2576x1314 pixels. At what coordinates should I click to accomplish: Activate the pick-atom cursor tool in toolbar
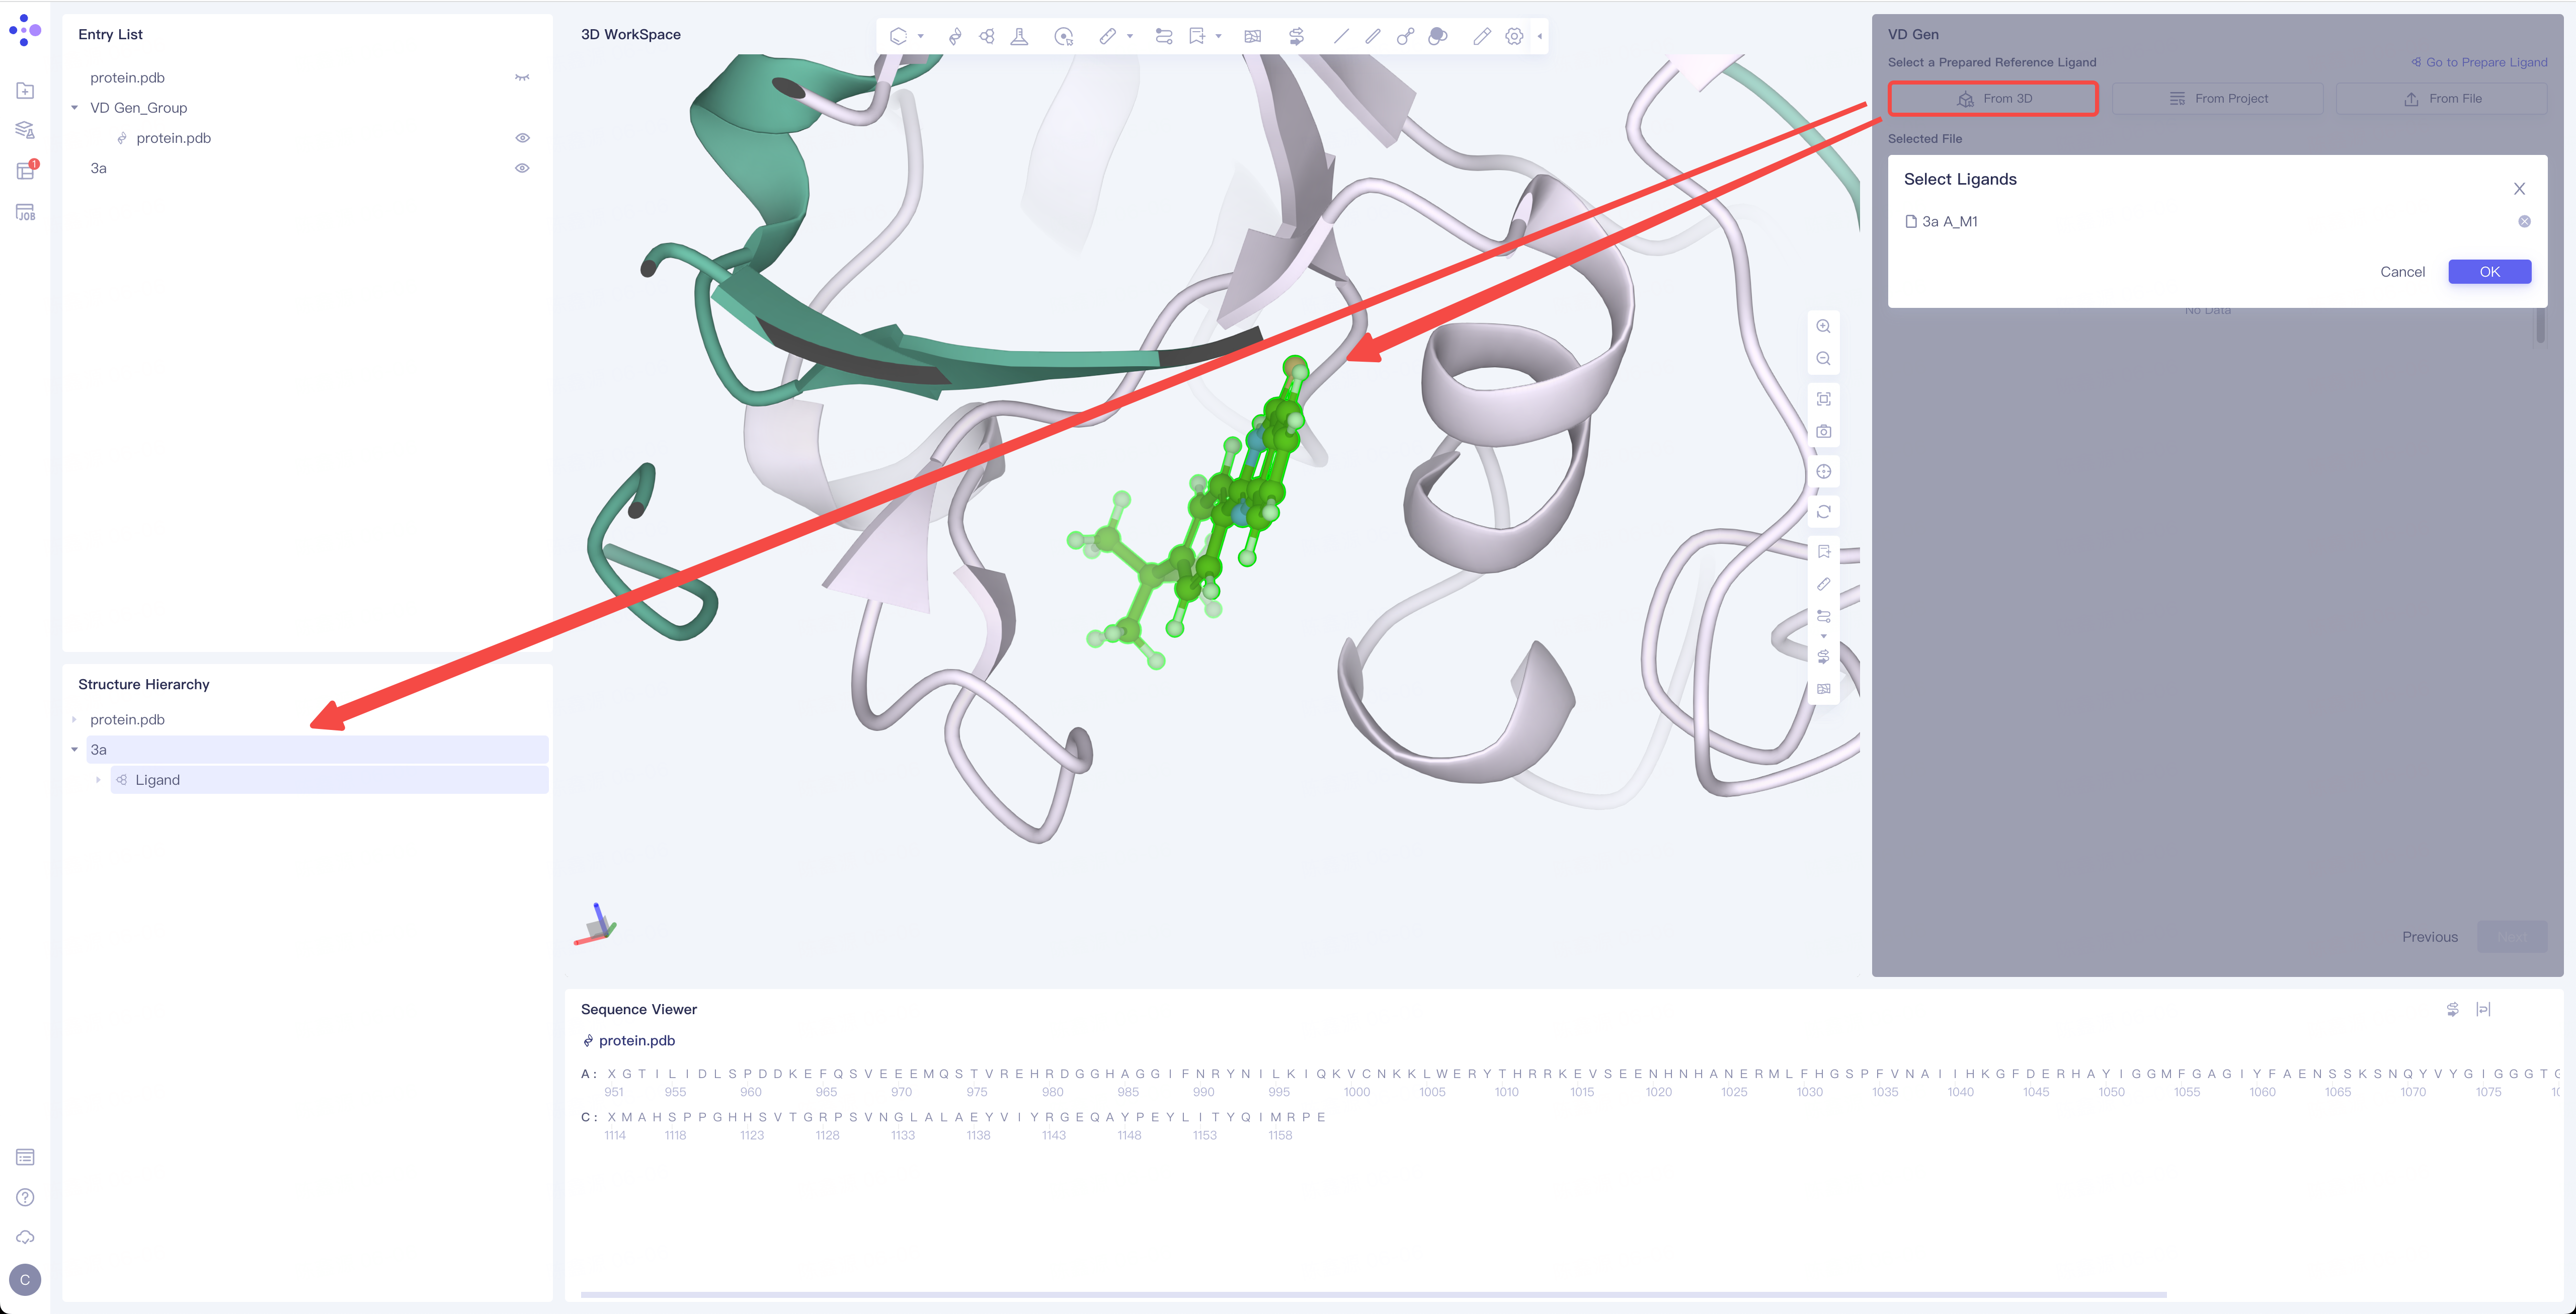1063,36
